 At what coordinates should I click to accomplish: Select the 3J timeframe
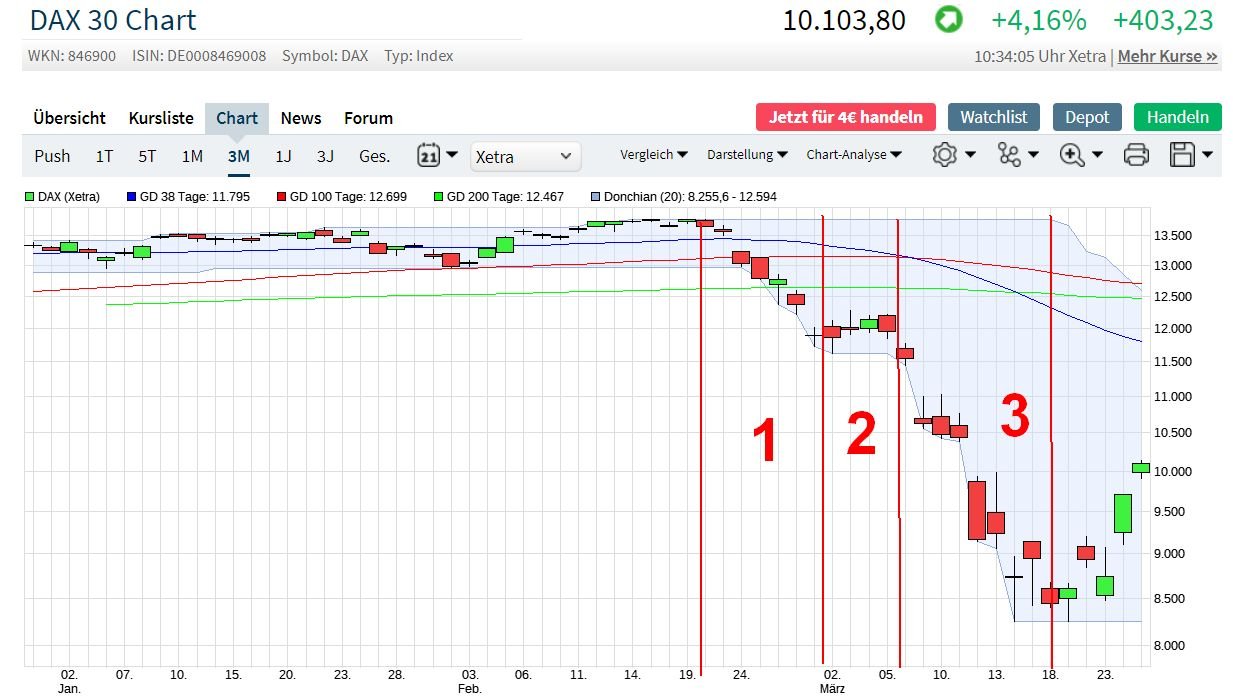[x=325, y=156]
